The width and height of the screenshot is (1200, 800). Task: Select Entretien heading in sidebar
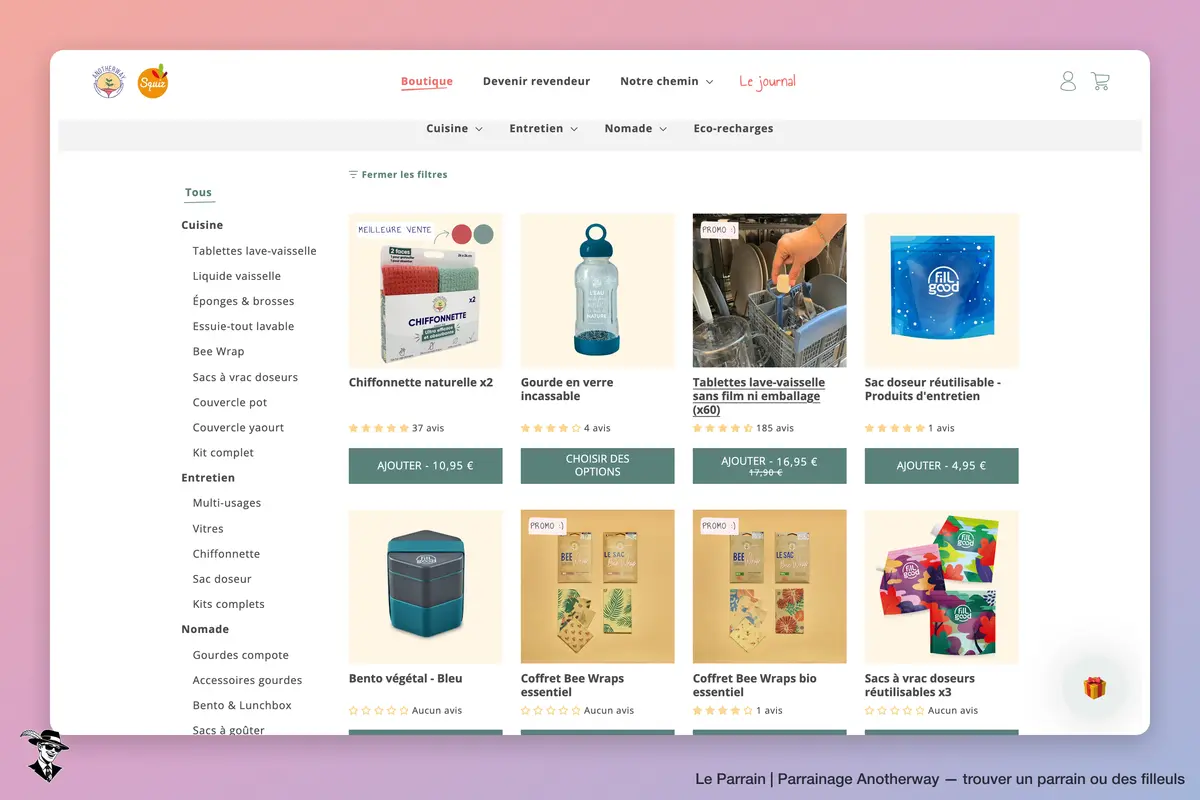[208, 478]
